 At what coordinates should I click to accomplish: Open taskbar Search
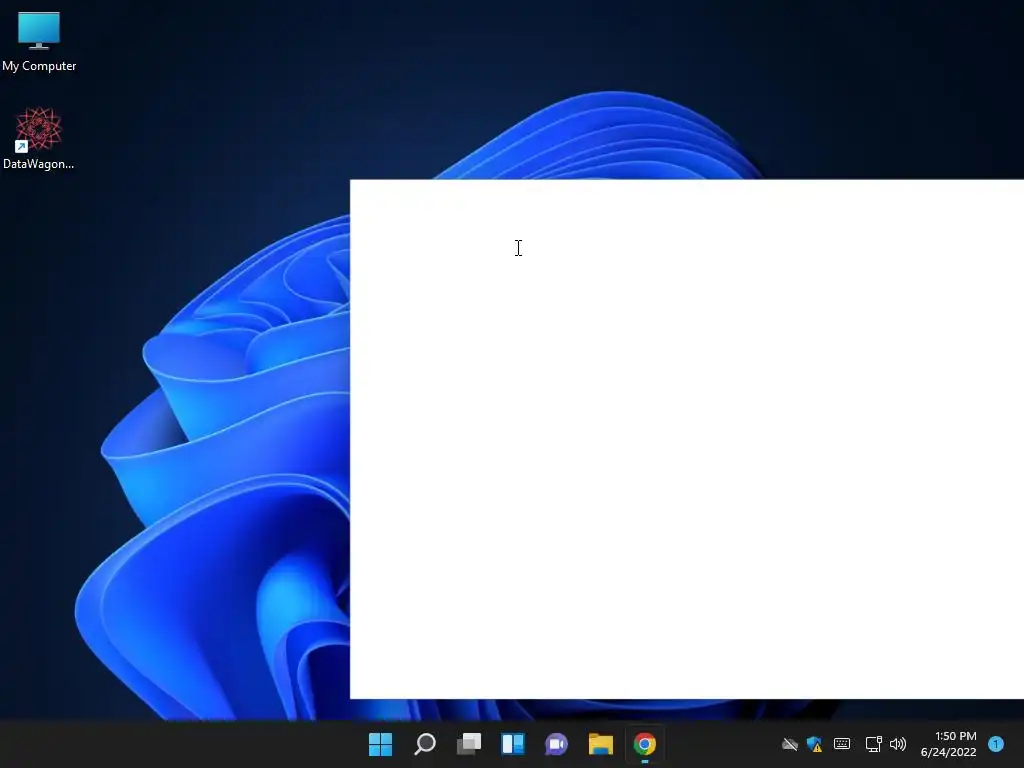click(424, 744)
